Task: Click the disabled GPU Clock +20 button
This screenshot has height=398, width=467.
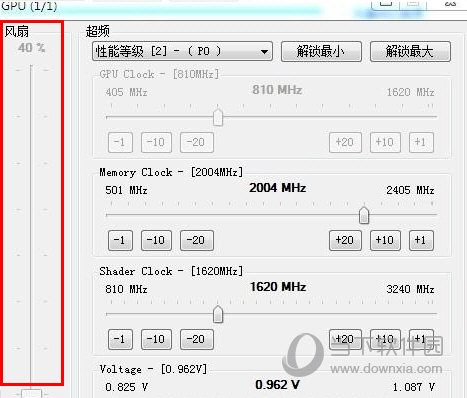Action: [x=345, y=142]
